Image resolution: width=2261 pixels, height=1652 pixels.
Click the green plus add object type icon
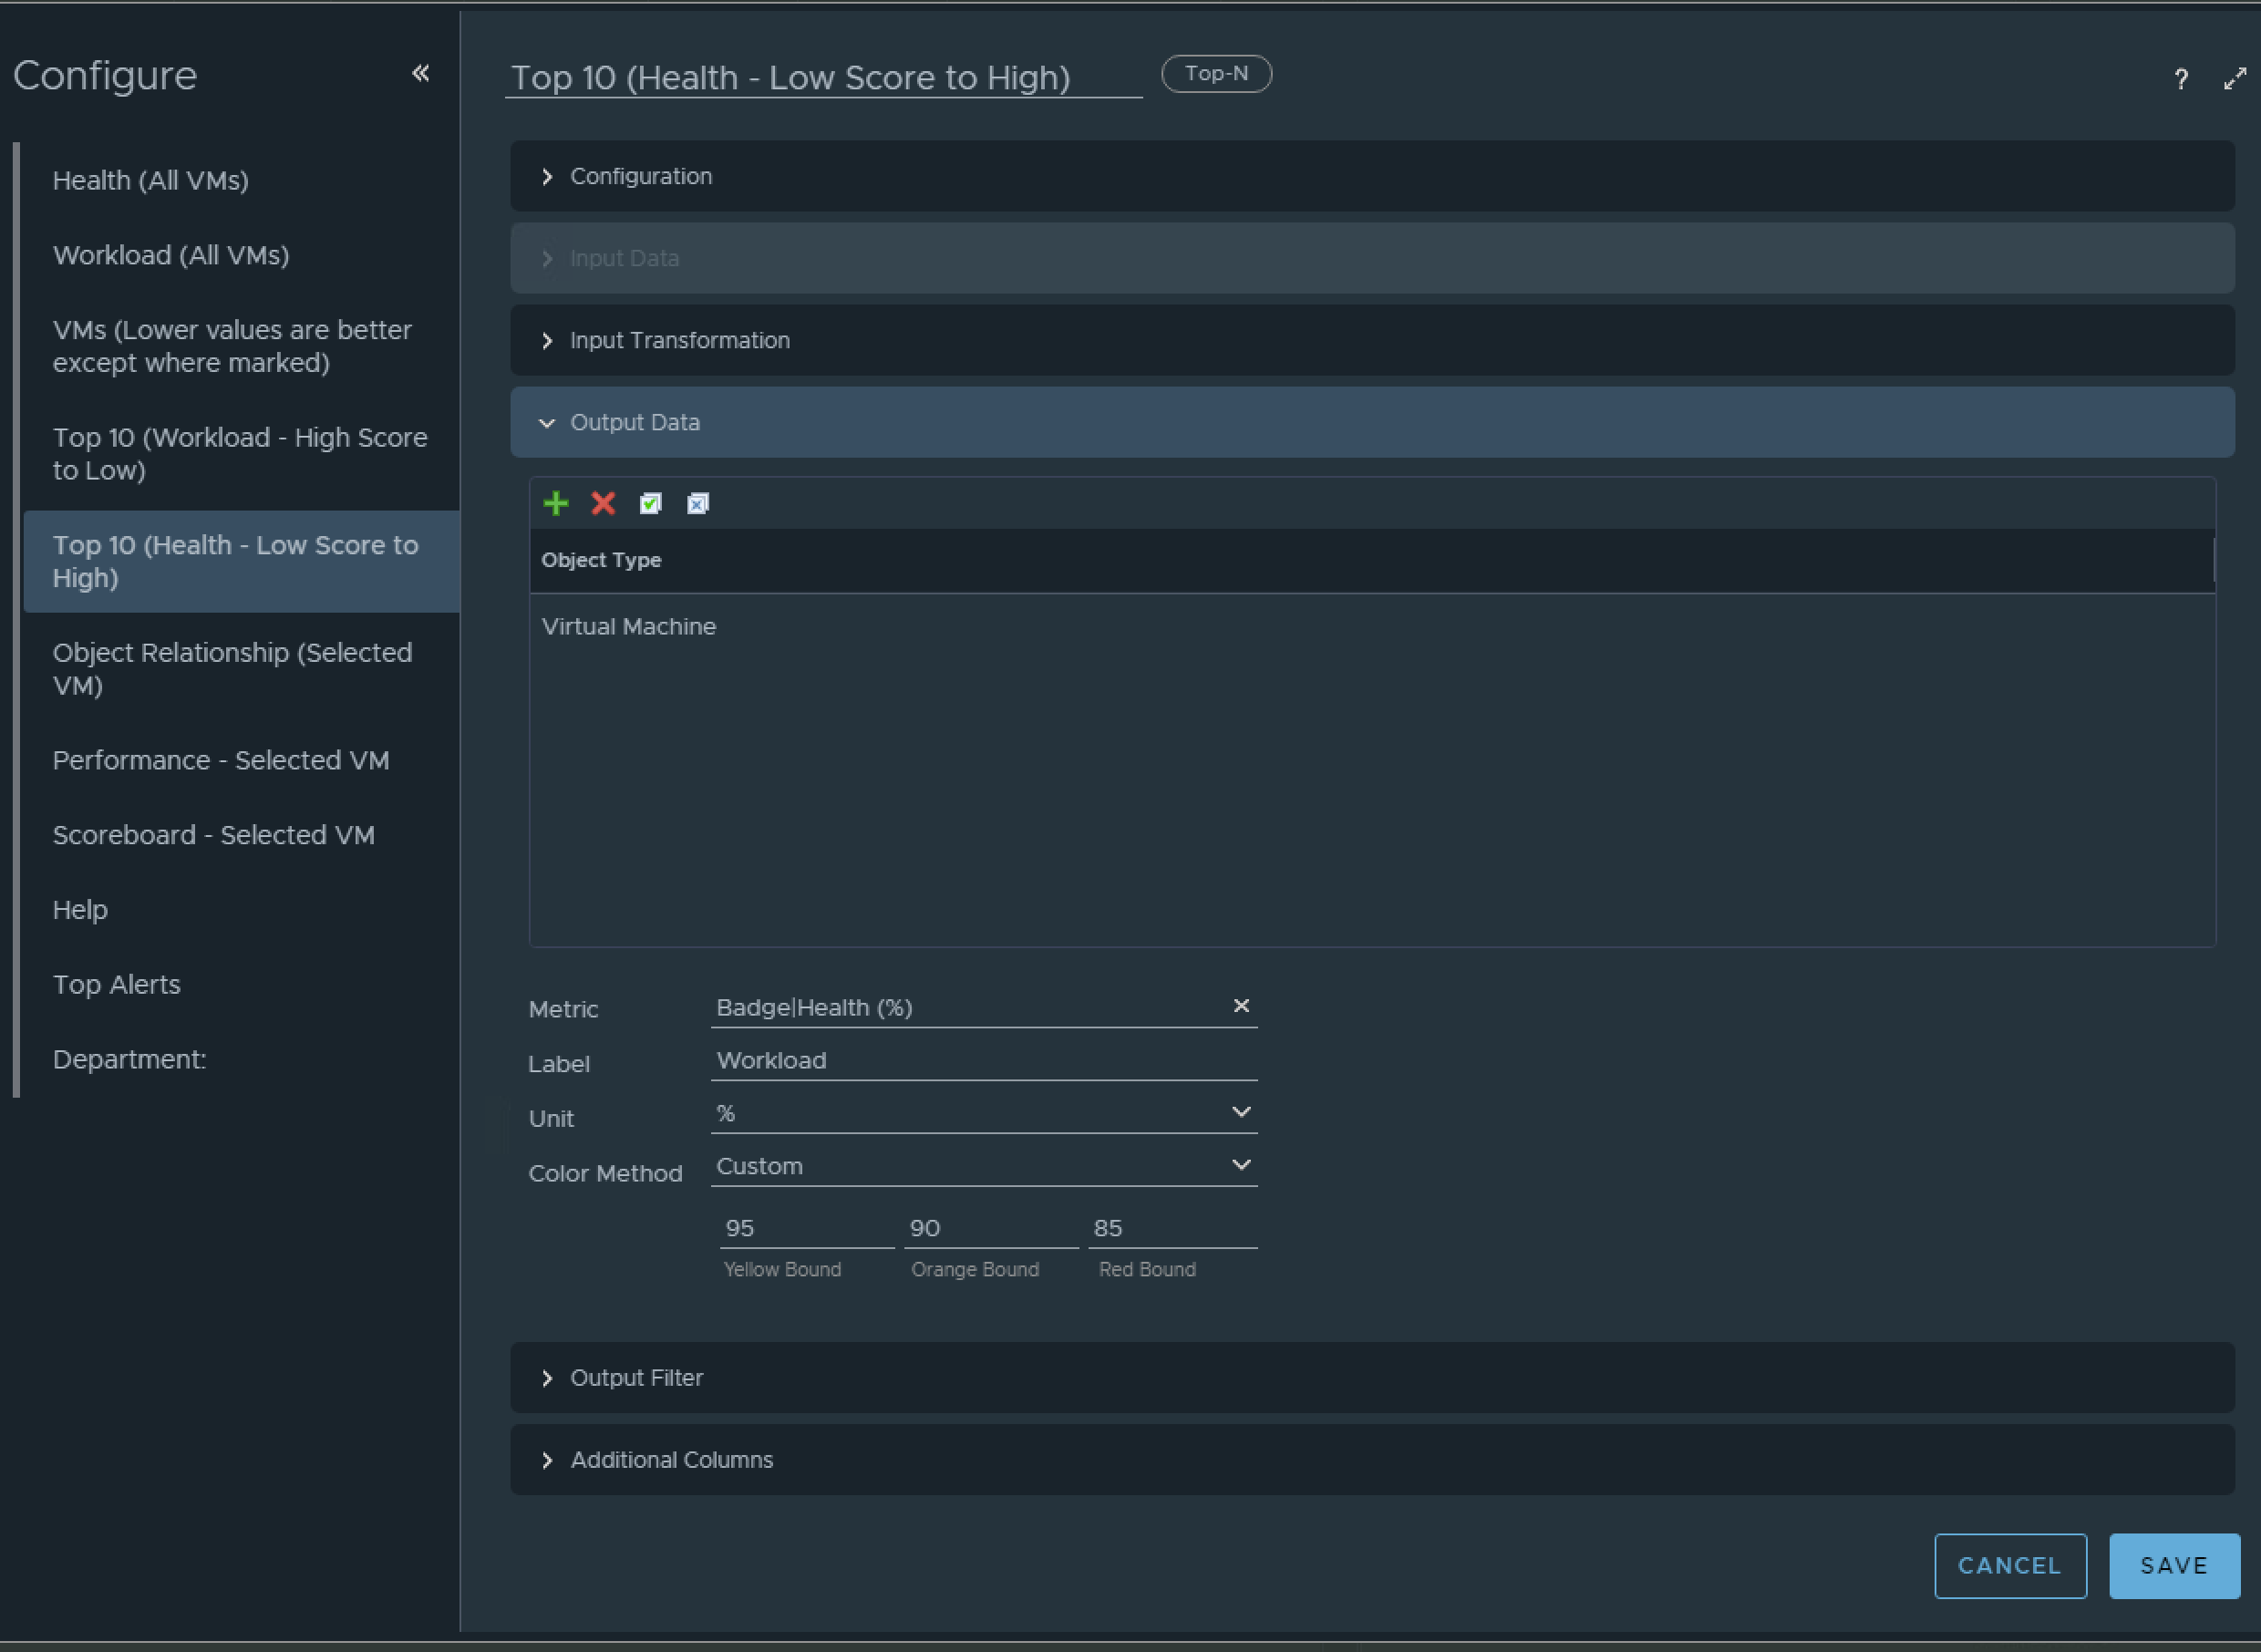pos(555,503)
